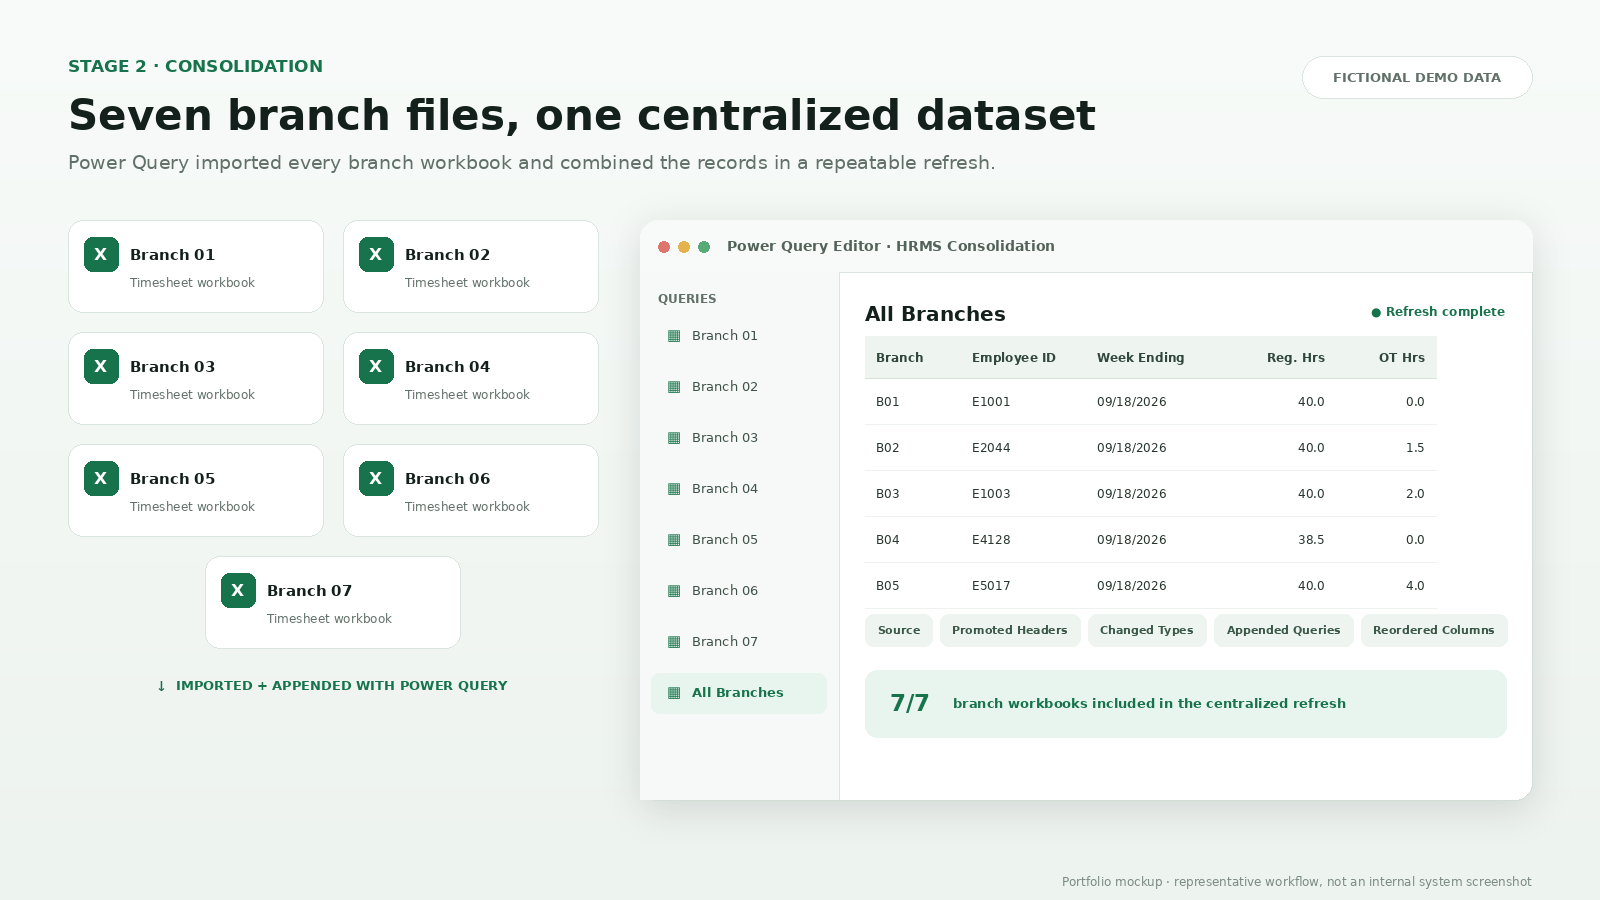Select the E2044 employee ID cell

coord(991,448)
